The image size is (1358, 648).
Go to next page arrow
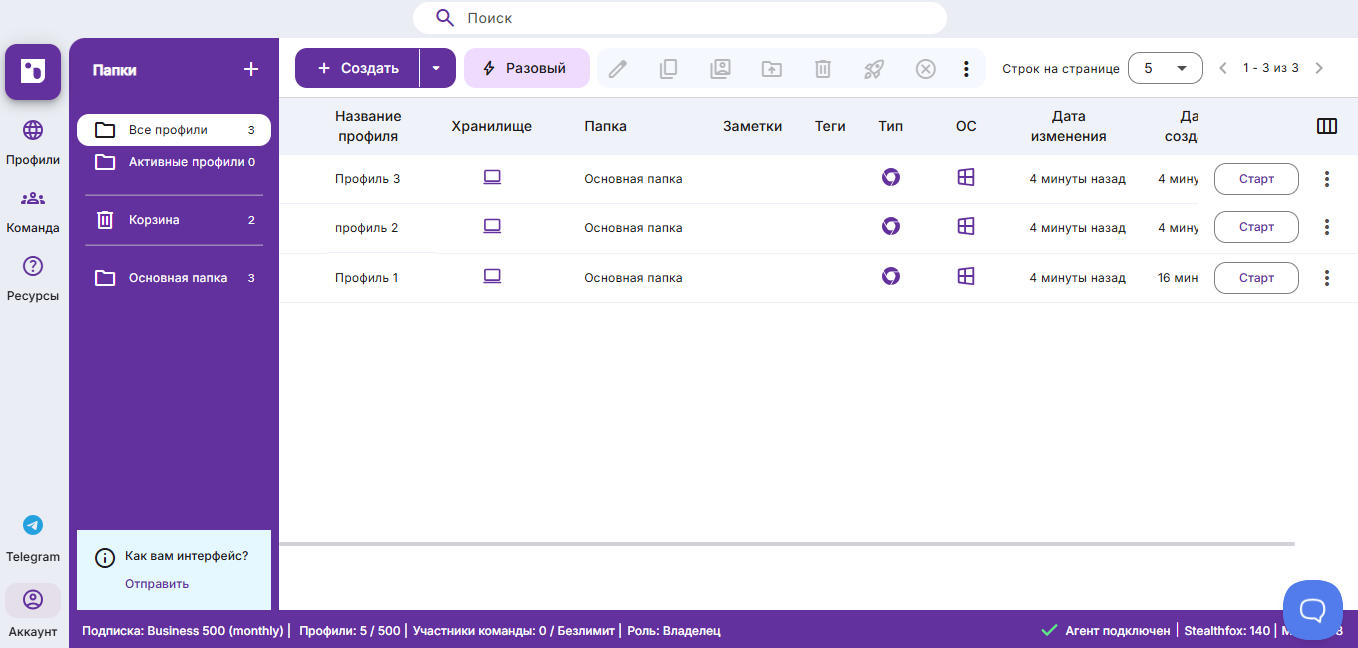(1319, 68)
